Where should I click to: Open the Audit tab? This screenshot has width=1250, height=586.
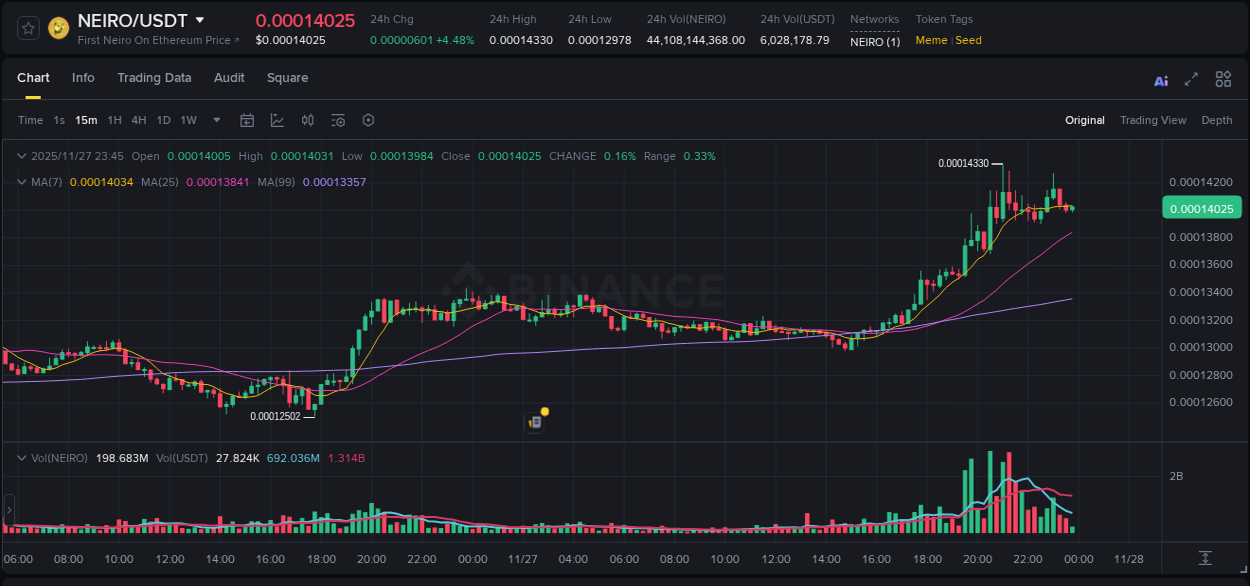point(229,78)
